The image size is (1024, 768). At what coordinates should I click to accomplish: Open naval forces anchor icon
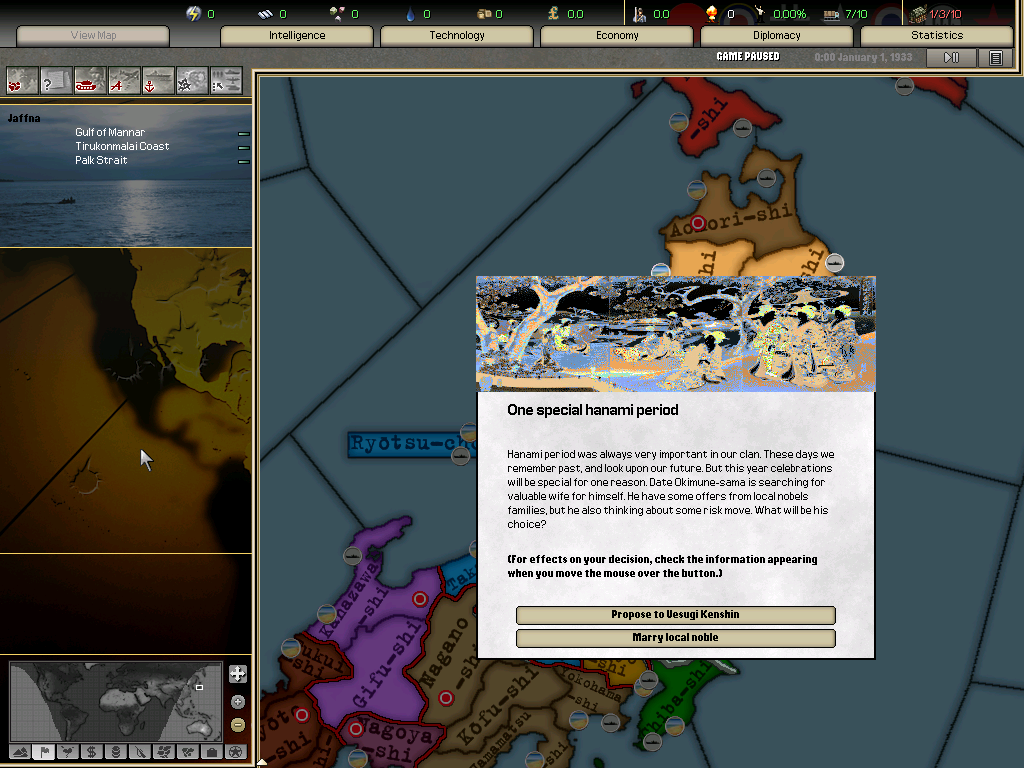158,81
